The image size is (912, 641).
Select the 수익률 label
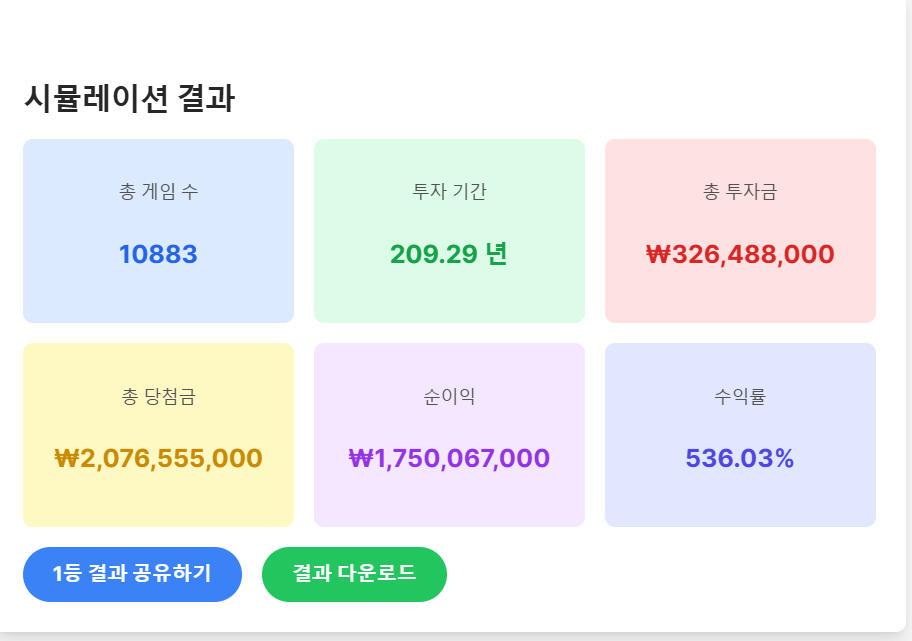click(x=740, y=397)
